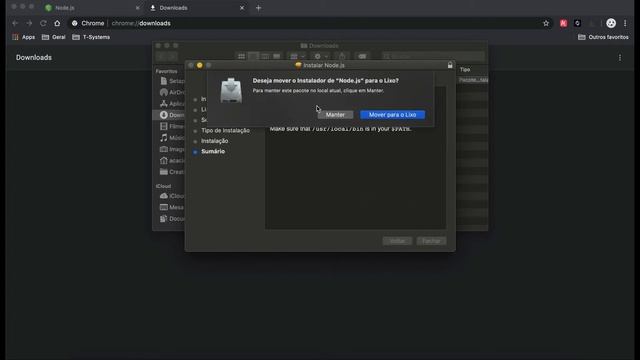Open home folder icon in Finder sidebar
Viewport: 640px width, 360px height.
tap(164, 160)
